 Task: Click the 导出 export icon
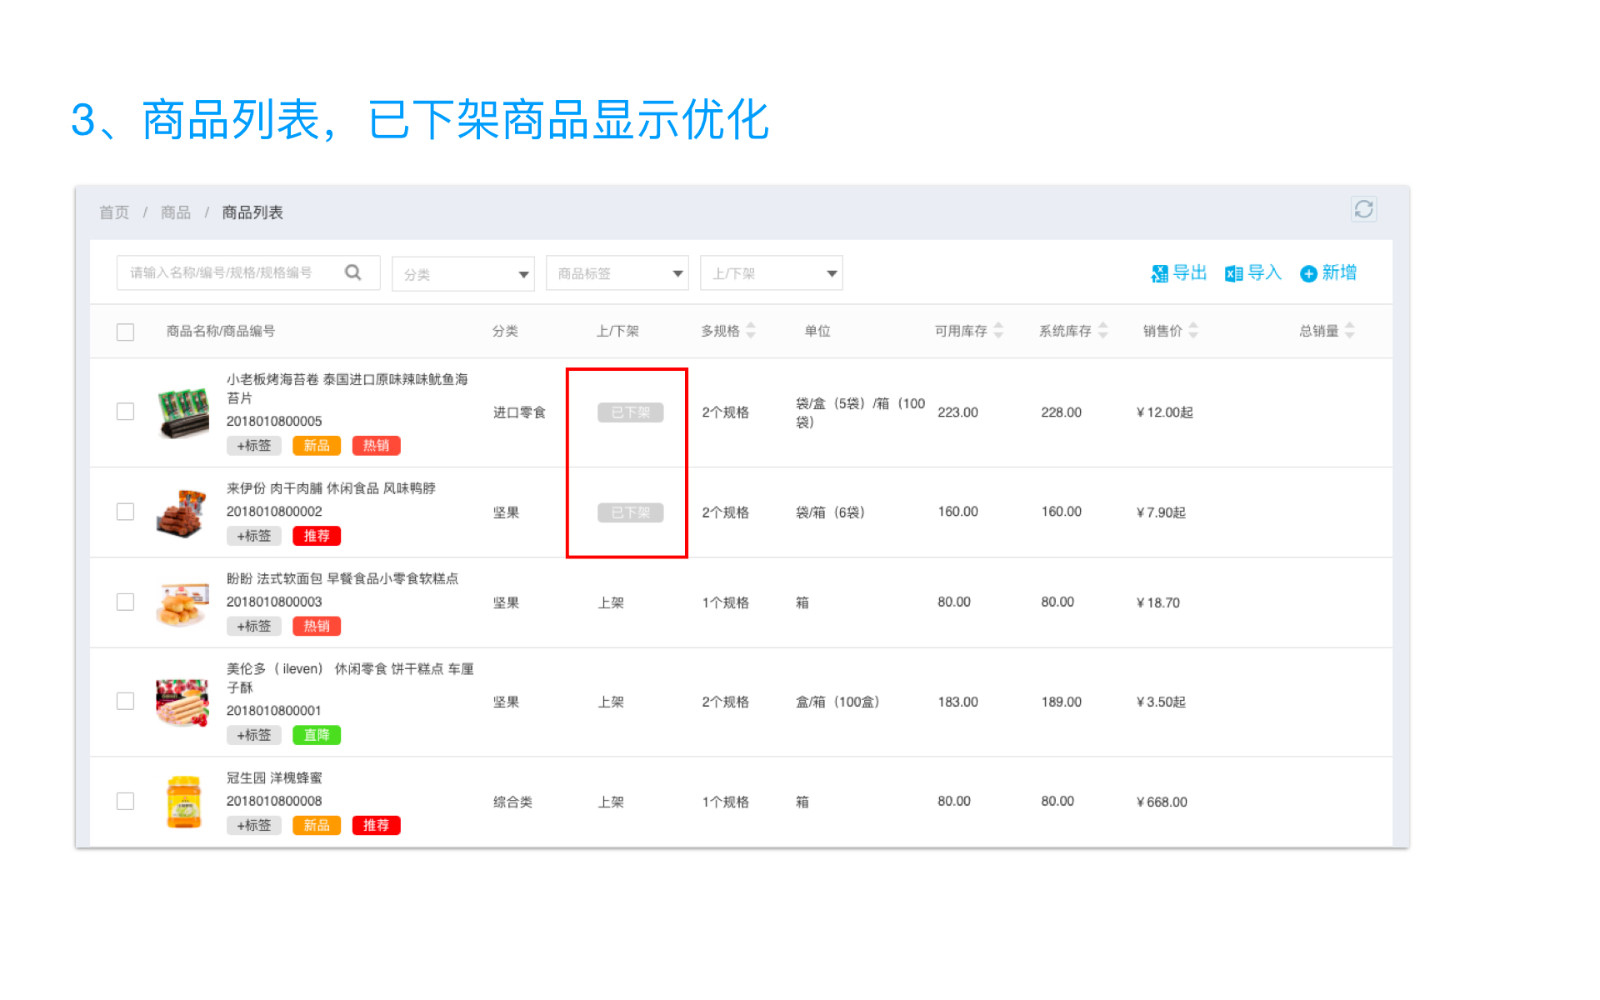(1160, 273)
